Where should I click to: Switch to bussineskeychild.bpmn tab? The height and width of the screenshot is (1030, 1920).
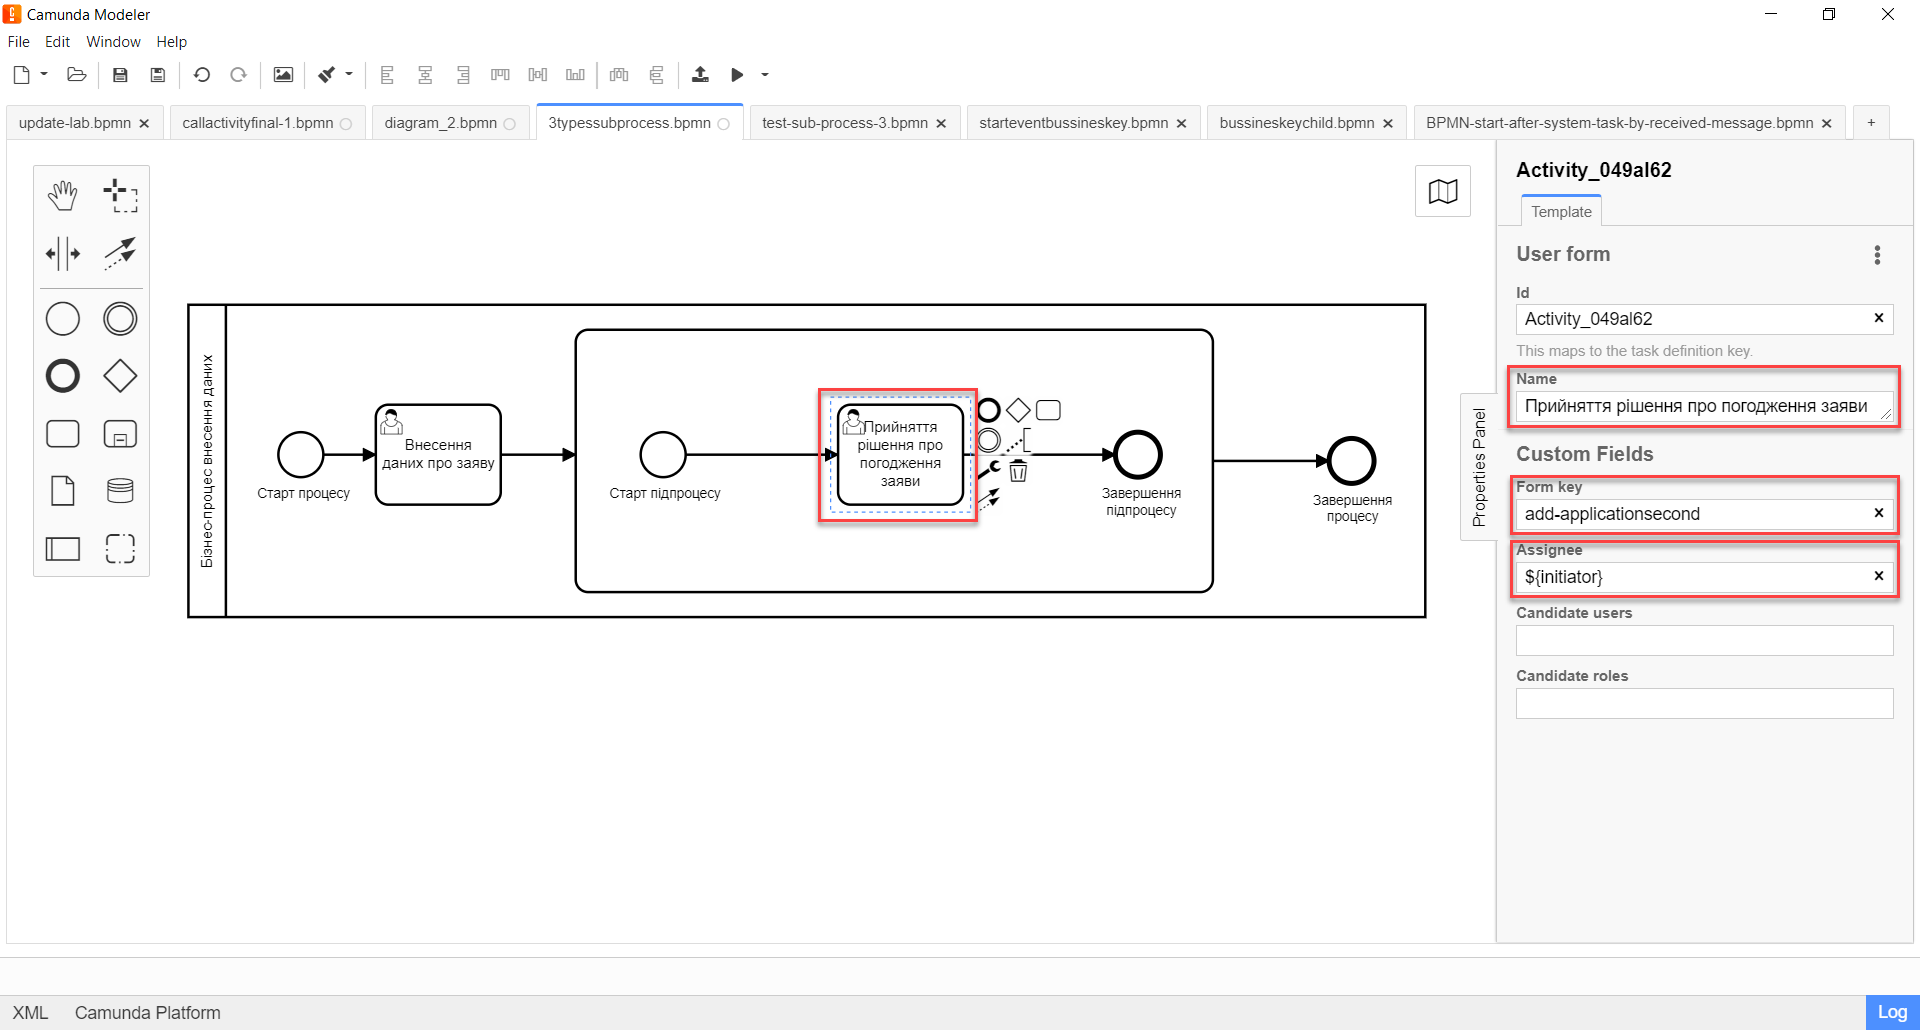click(1297, 123)
